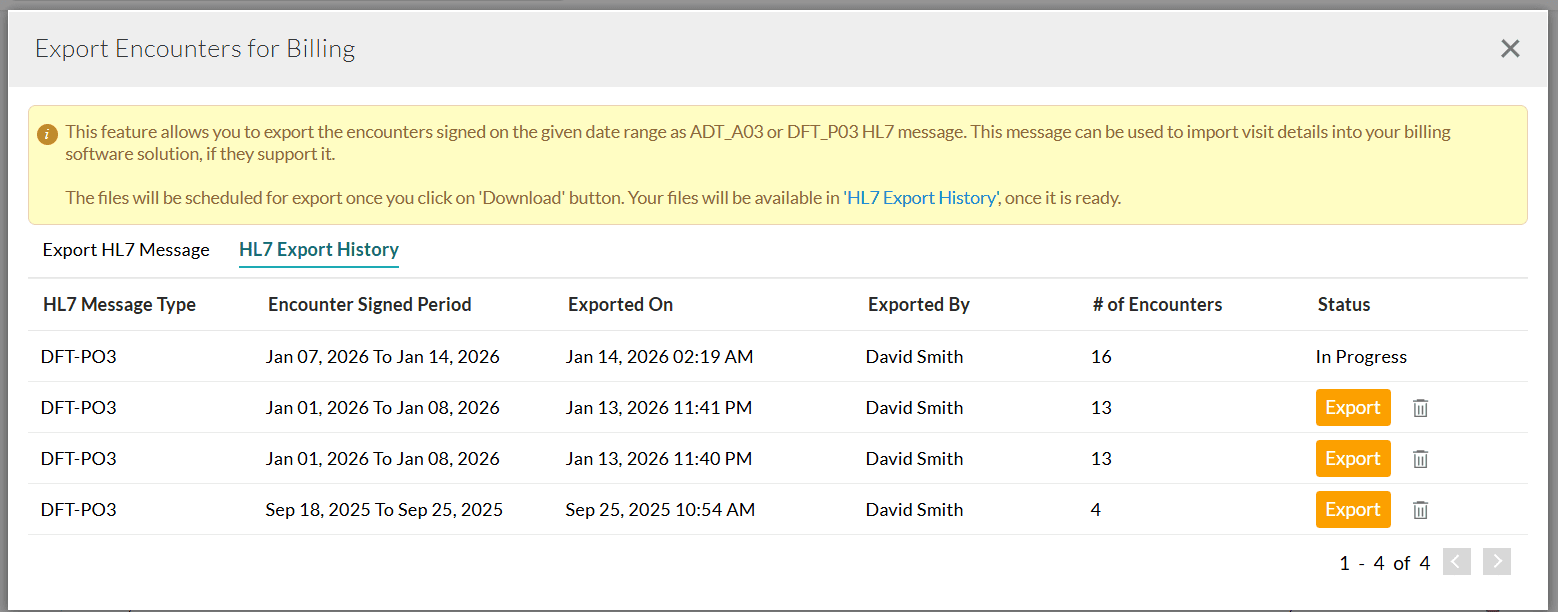Click the 'In Progress' status text
This screenshot has height=612, width=1558.
[1361, 356]
